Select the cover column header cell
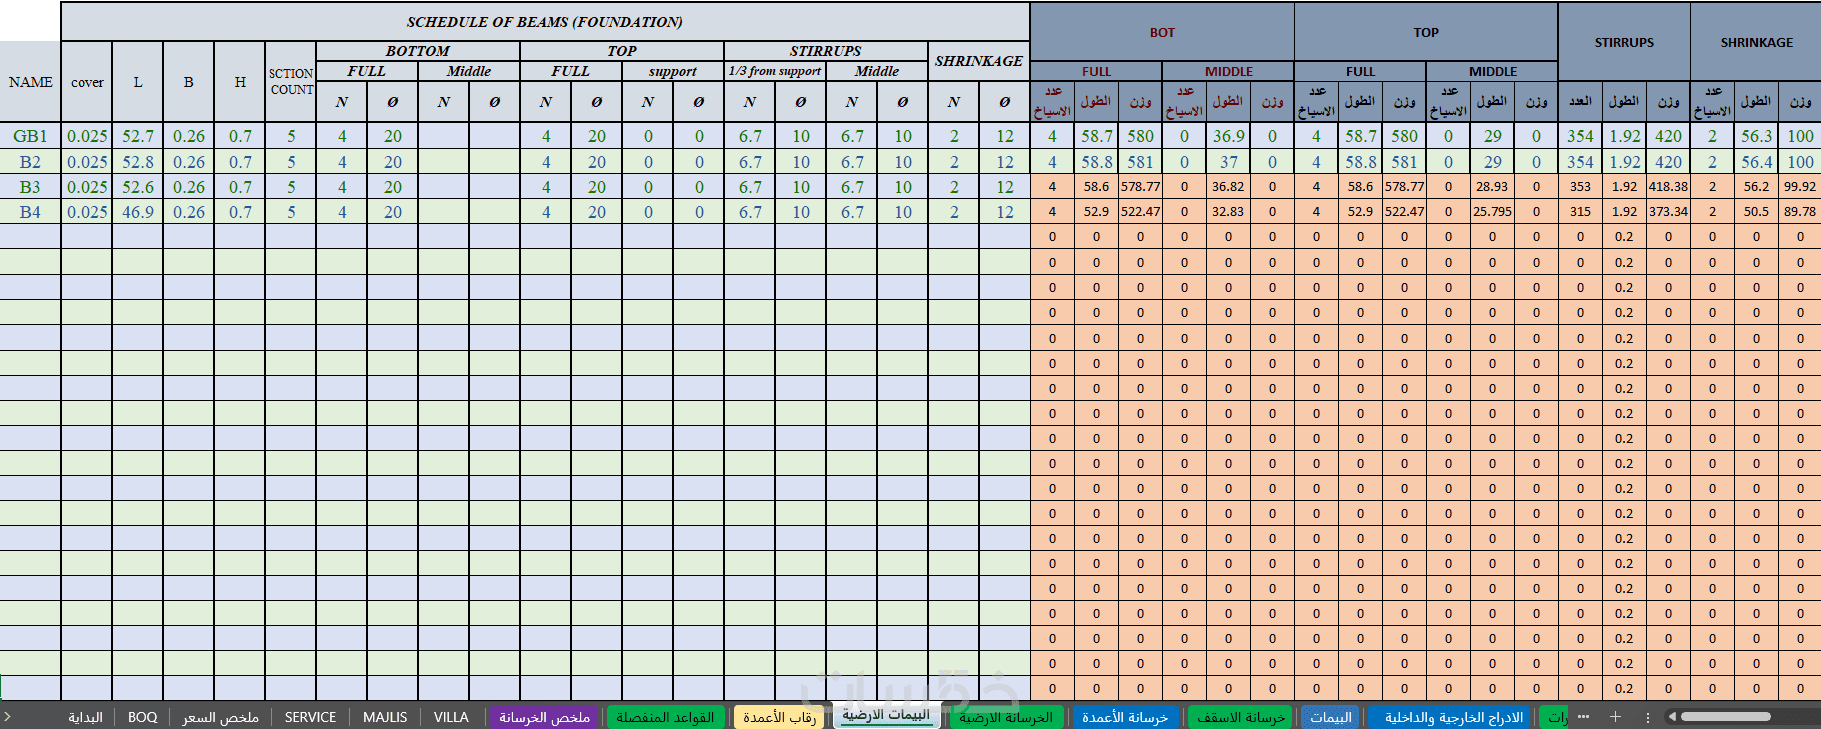 pyautogui.click(x=87, y=82)
